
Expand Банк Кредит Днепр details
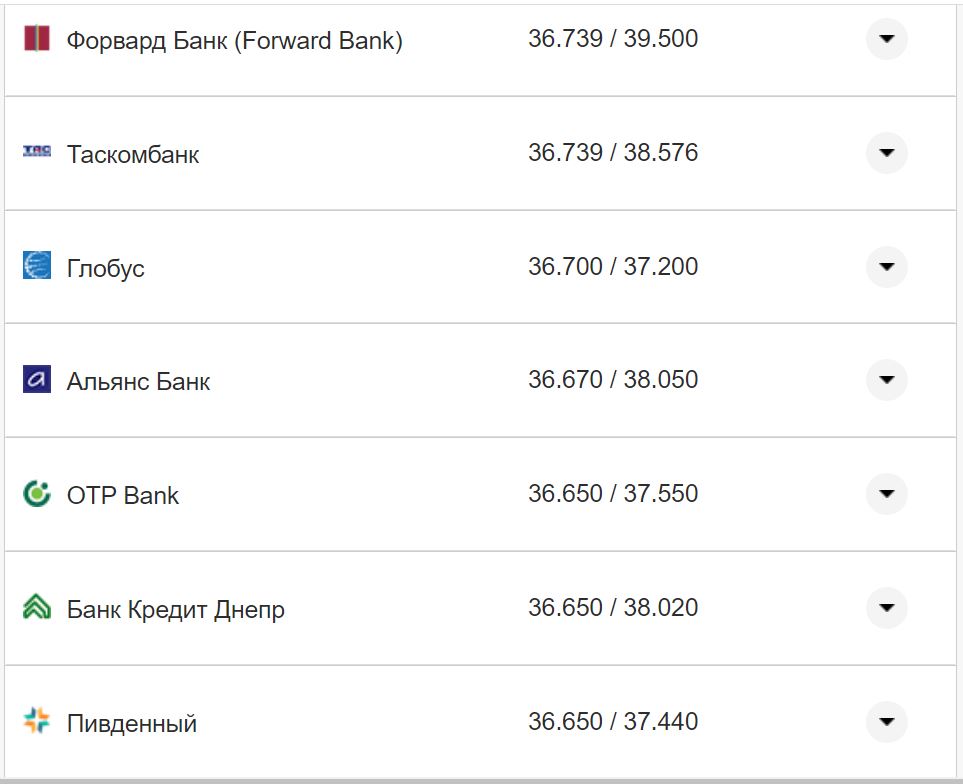(886, 607)
